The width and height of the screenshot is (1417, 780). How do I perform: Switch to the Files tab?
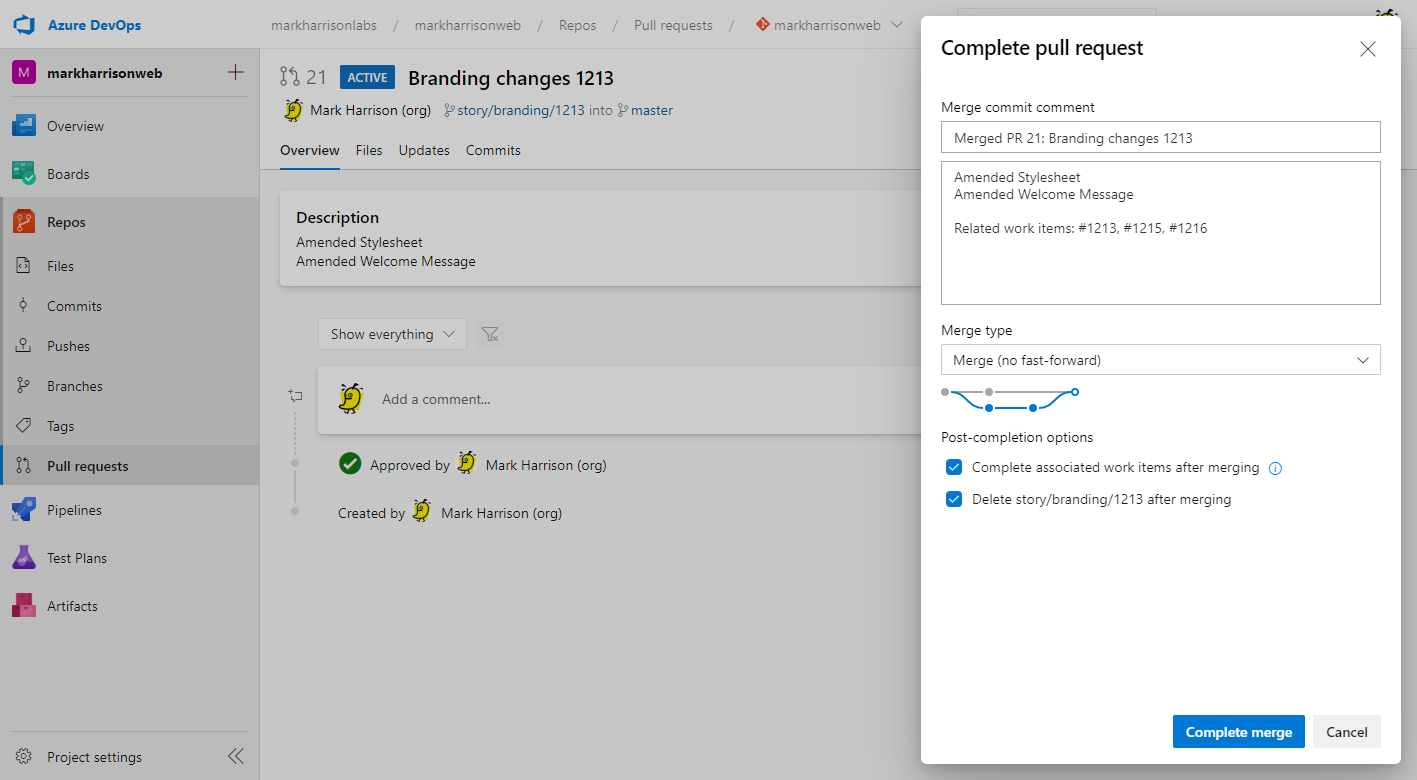tap(369, 150)
